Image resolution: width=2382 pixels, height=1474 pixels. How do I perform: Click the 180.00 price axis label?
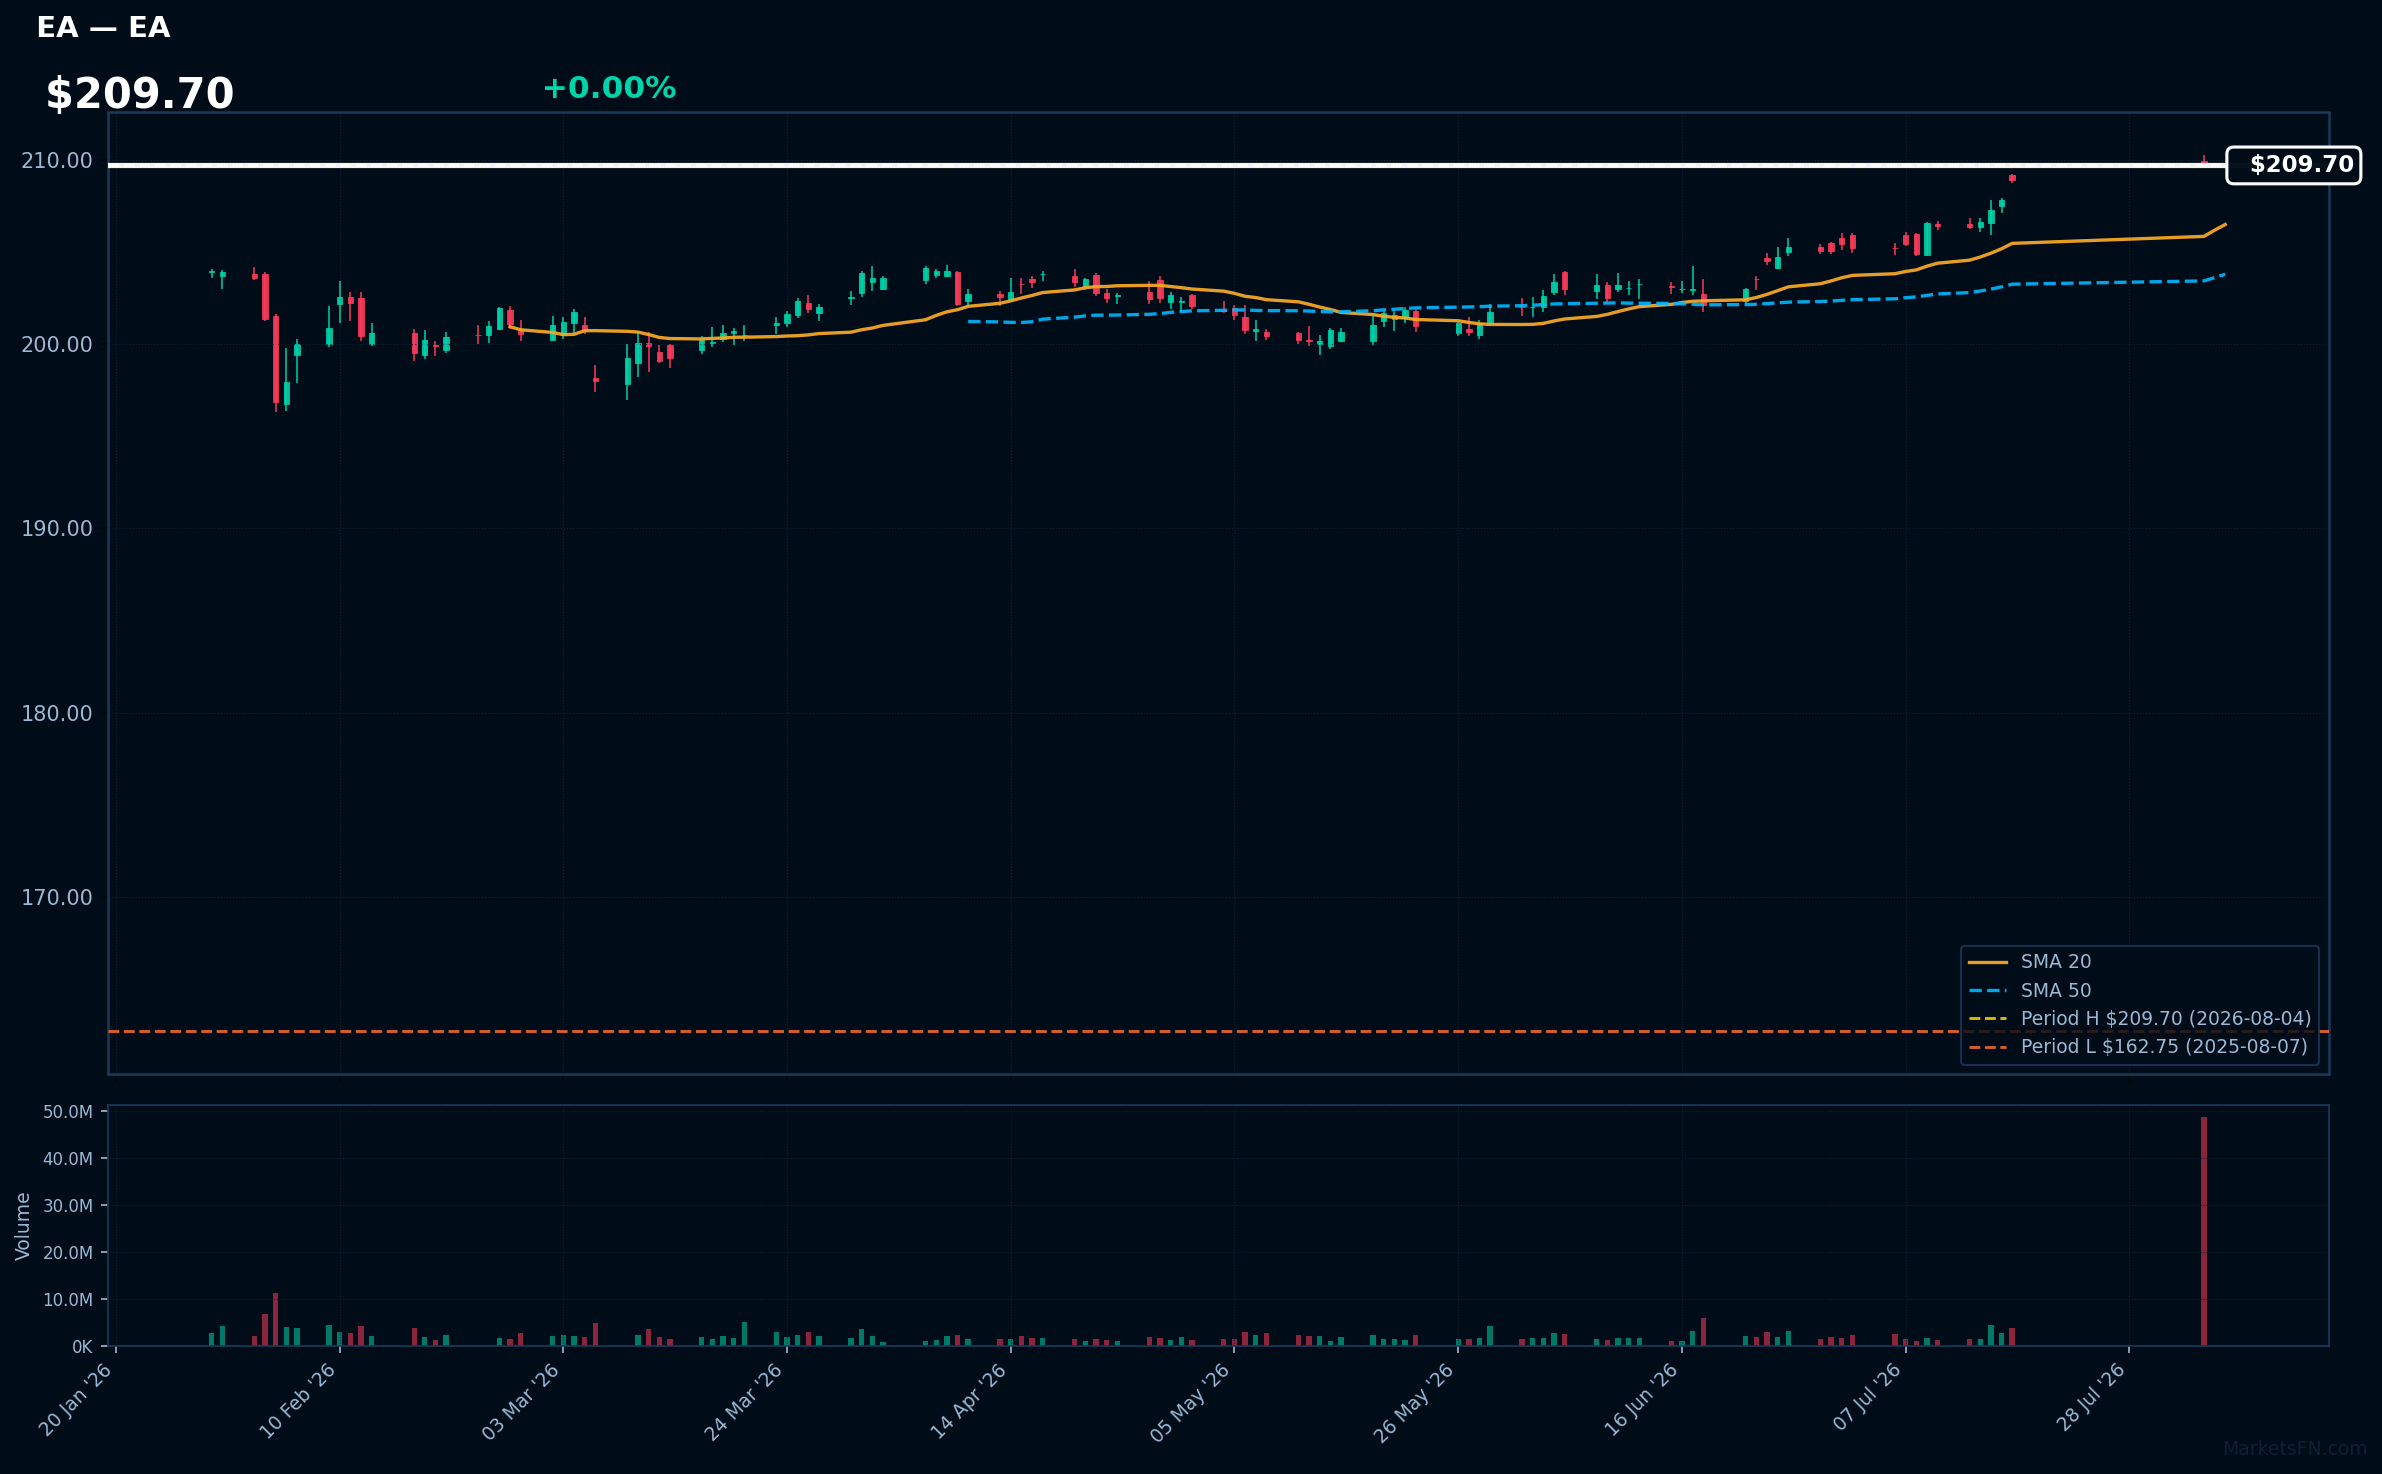coord(56,714)
